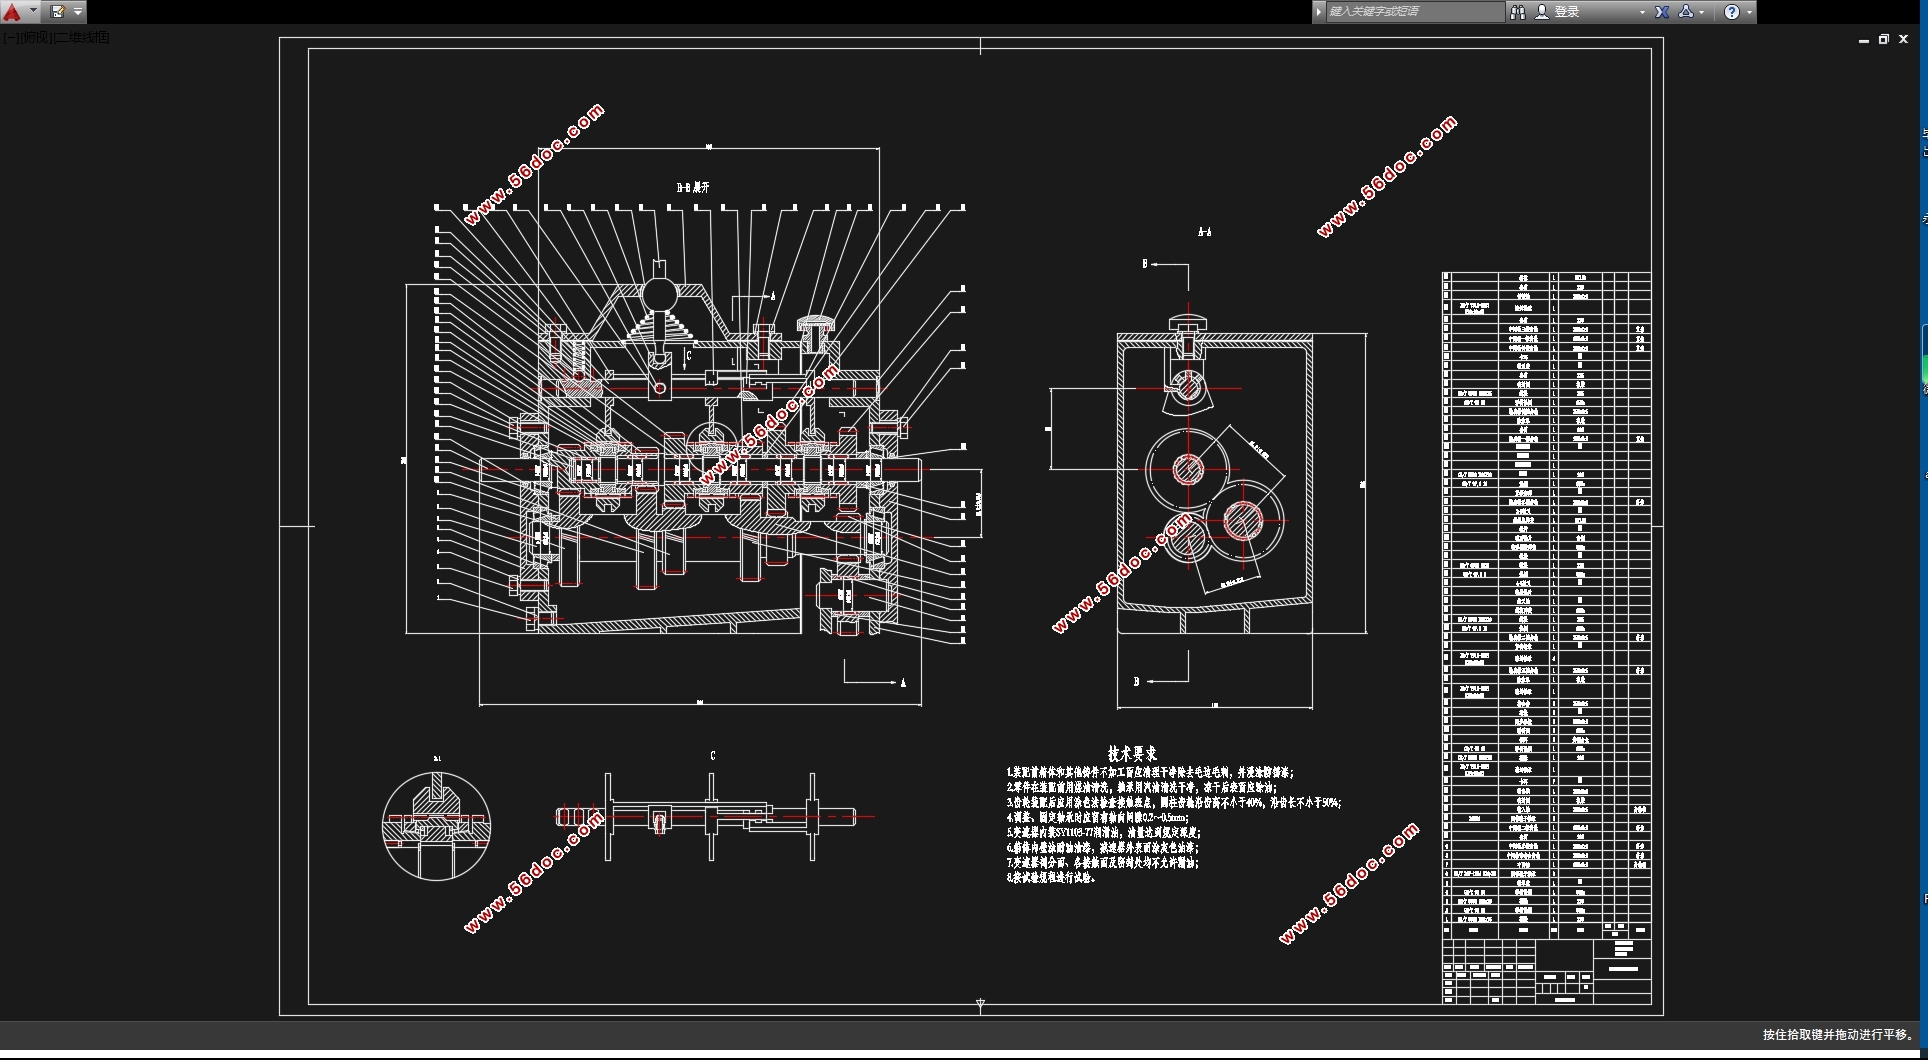
Task: Select the 技术要求 heading text in drawing
Action: coord(1132,753)
